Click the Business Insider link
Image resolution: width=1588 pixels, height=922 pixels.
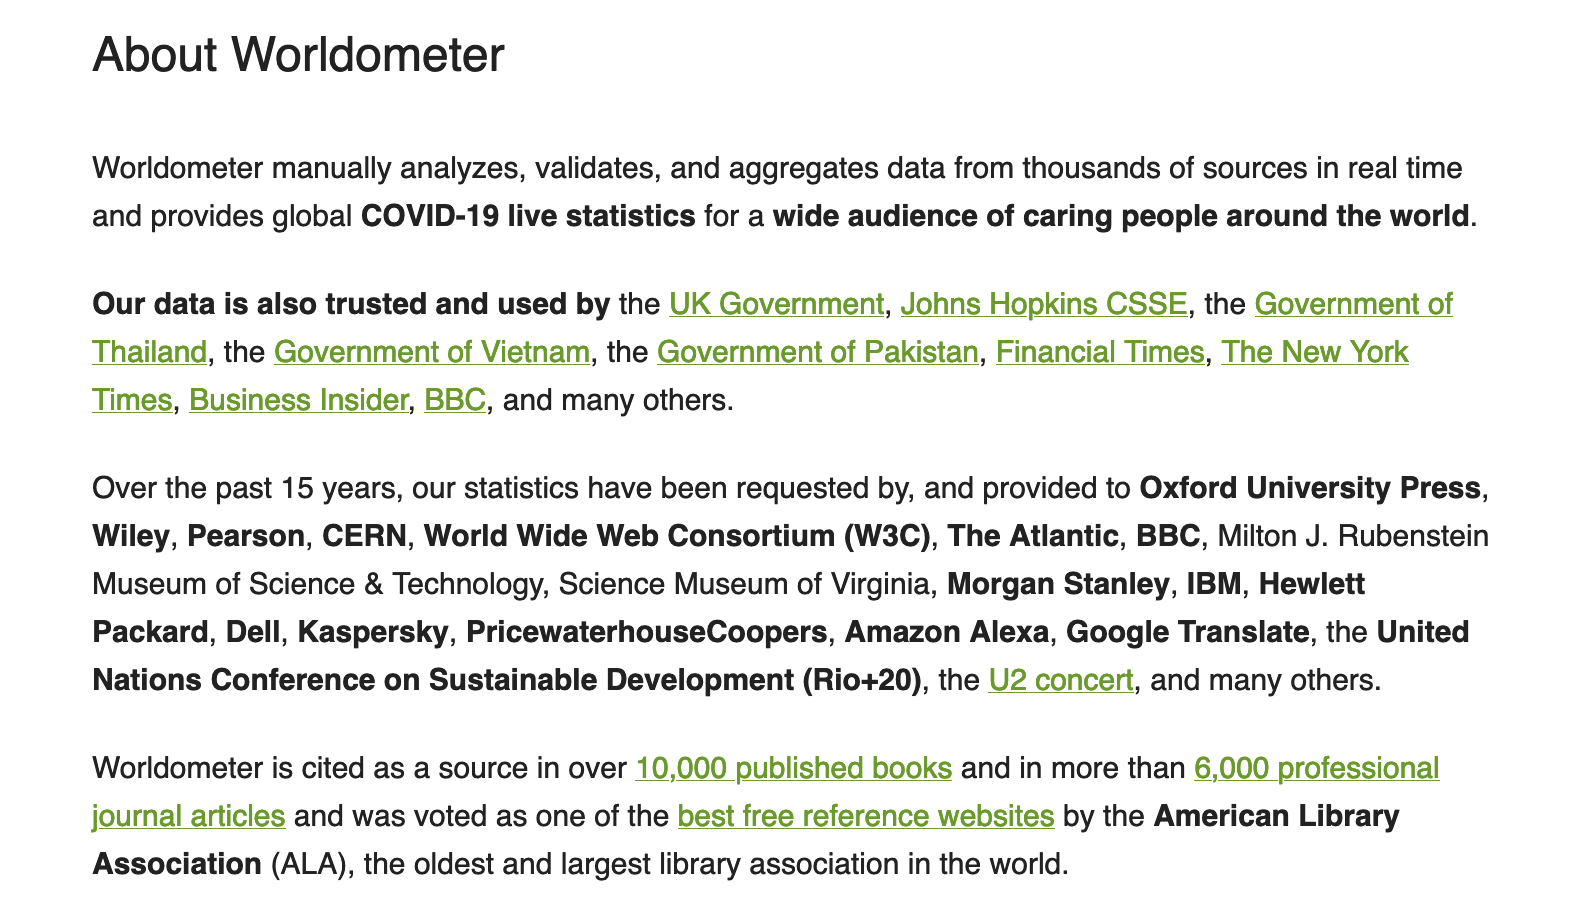tap(298, 400)
